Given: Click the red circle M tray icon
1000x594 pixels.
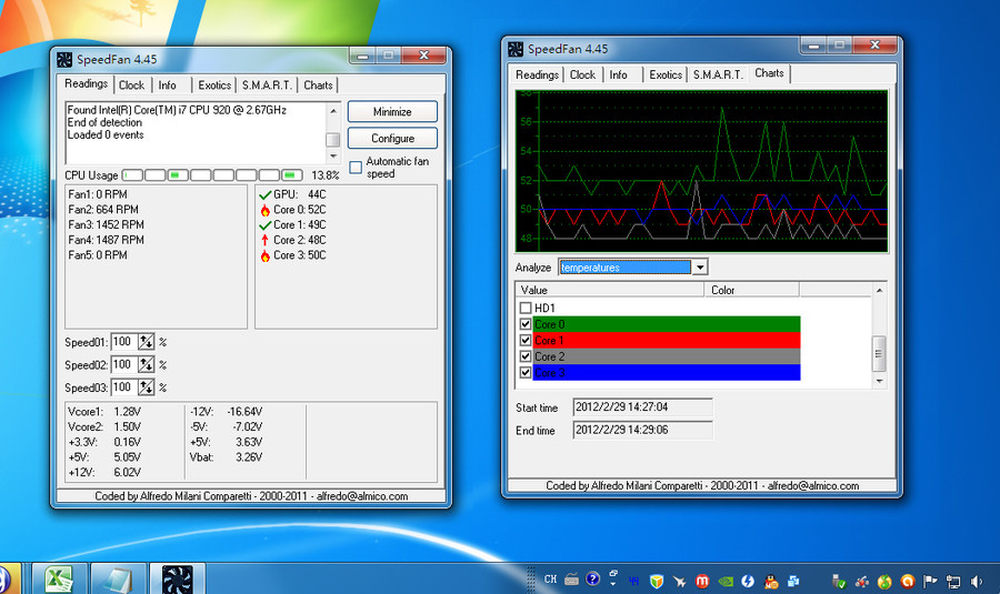Looking at the screenshot, I should (702, 581).
